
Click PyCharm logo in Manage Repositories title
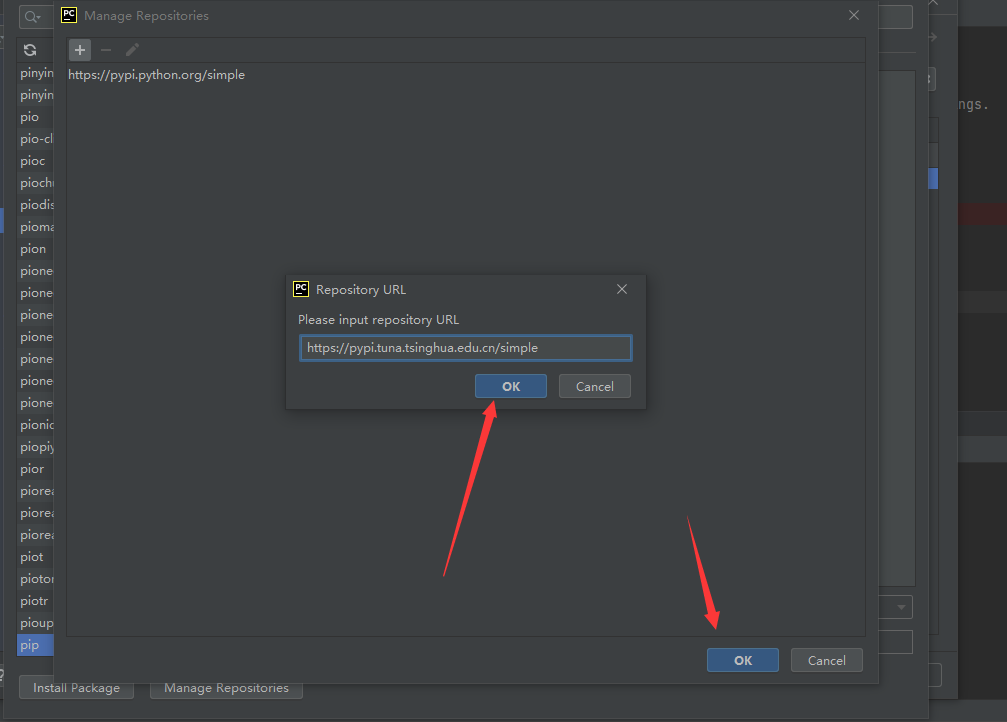tap(69, 15)
